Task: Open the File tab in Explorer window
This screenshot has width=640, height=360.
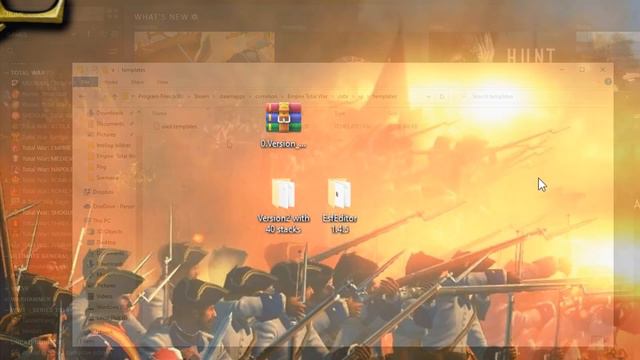Action: (x=85, y=82)
